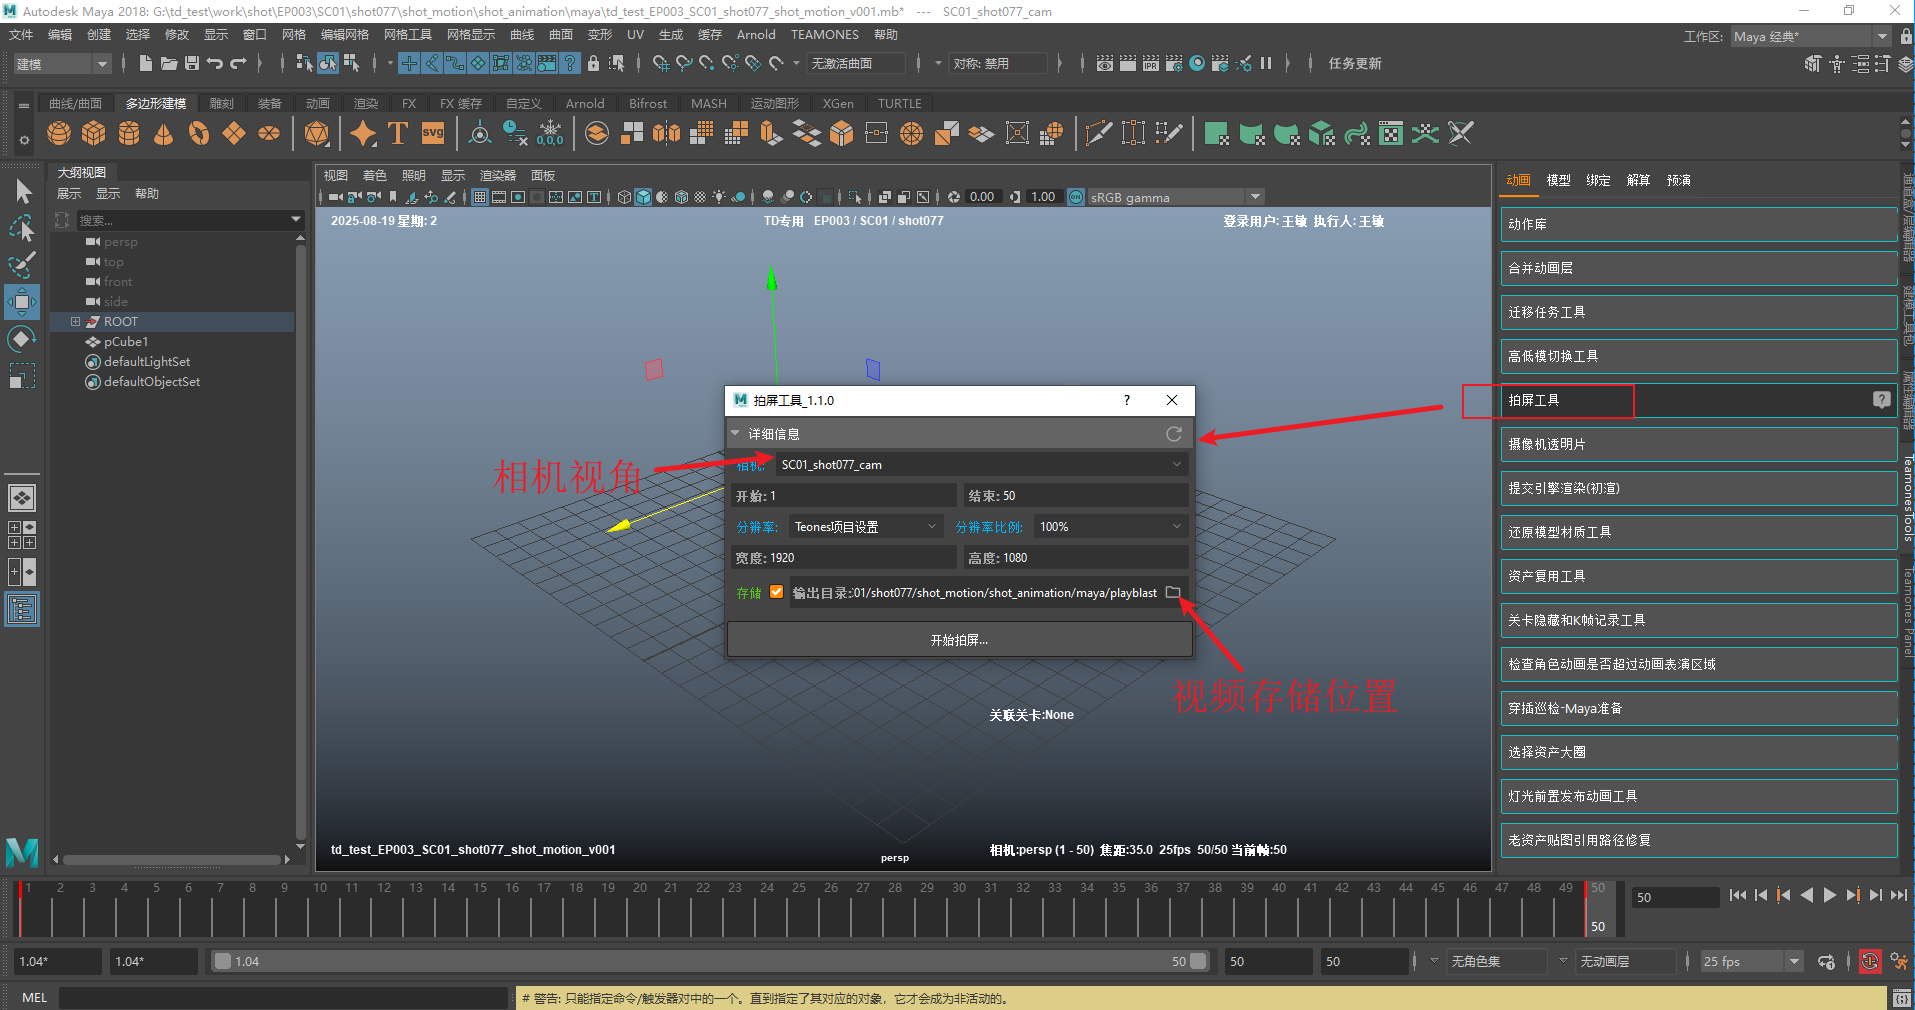The image size is (1915, 1010).
Task: Click the play forwards button
Action: (x=1829, y=896)
